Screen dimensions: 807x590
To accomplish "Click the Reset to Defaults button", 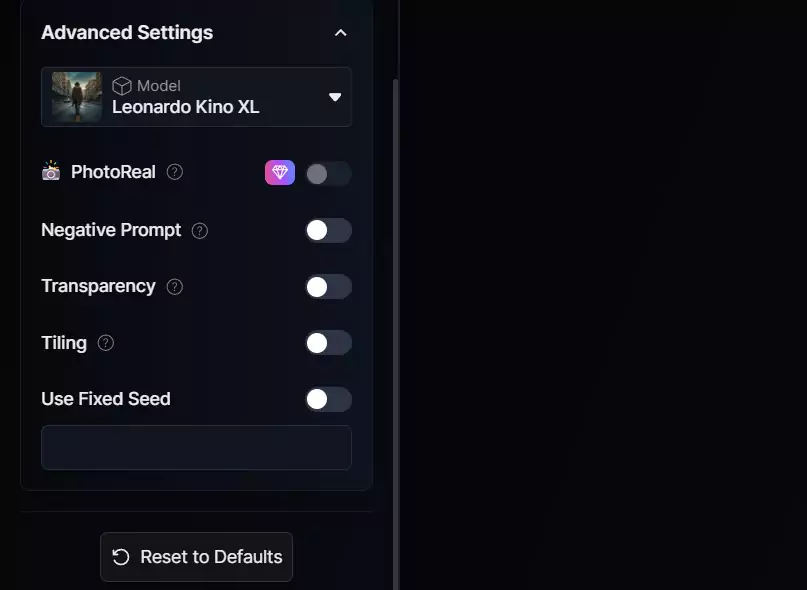I will (x=196, y=557).
